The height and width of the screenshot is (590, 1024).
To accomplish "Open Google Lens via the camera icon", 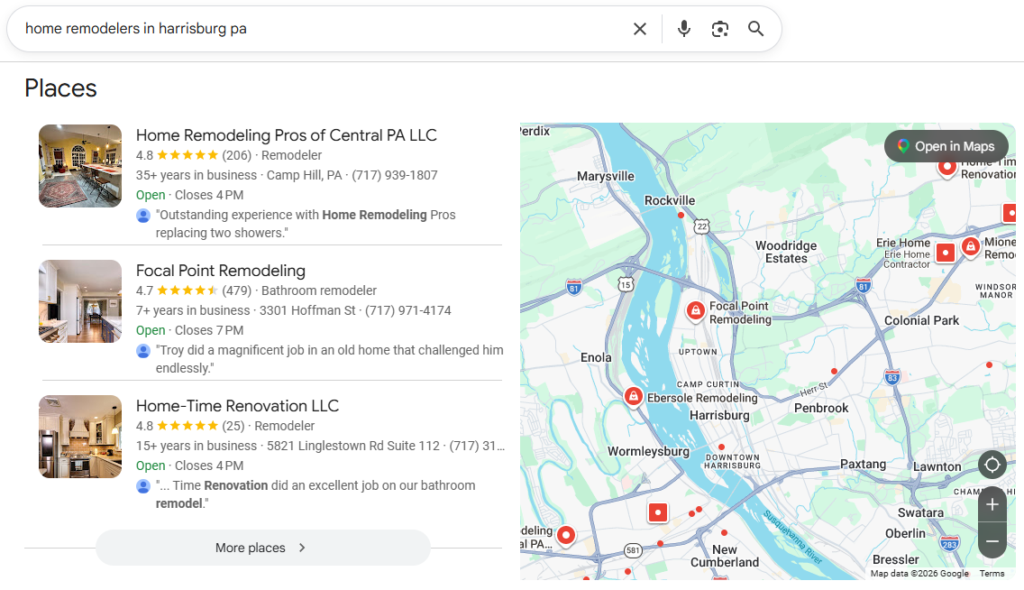I will pyautogui.click(x=720, y=29).
